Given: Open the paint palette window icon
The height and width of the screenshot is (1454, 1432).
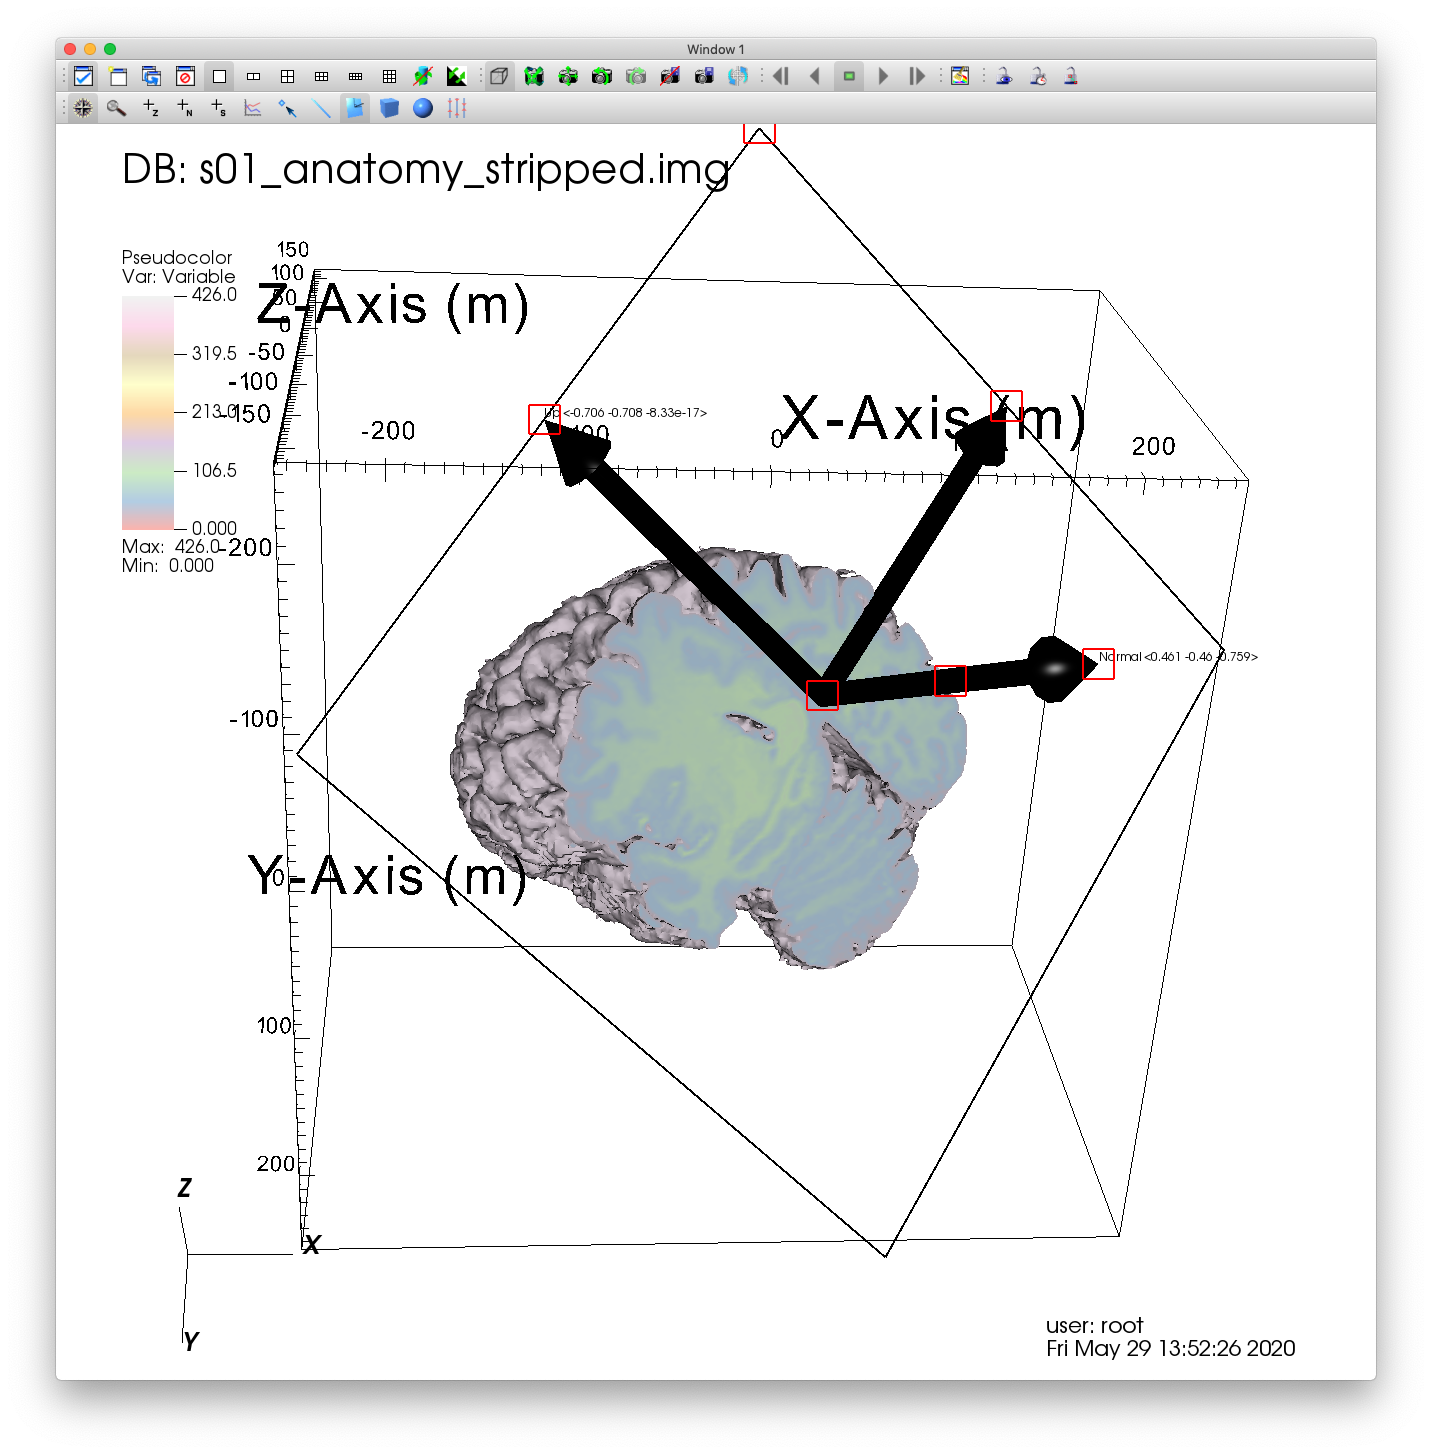Looking at the screenshot, I should point(960,77).
